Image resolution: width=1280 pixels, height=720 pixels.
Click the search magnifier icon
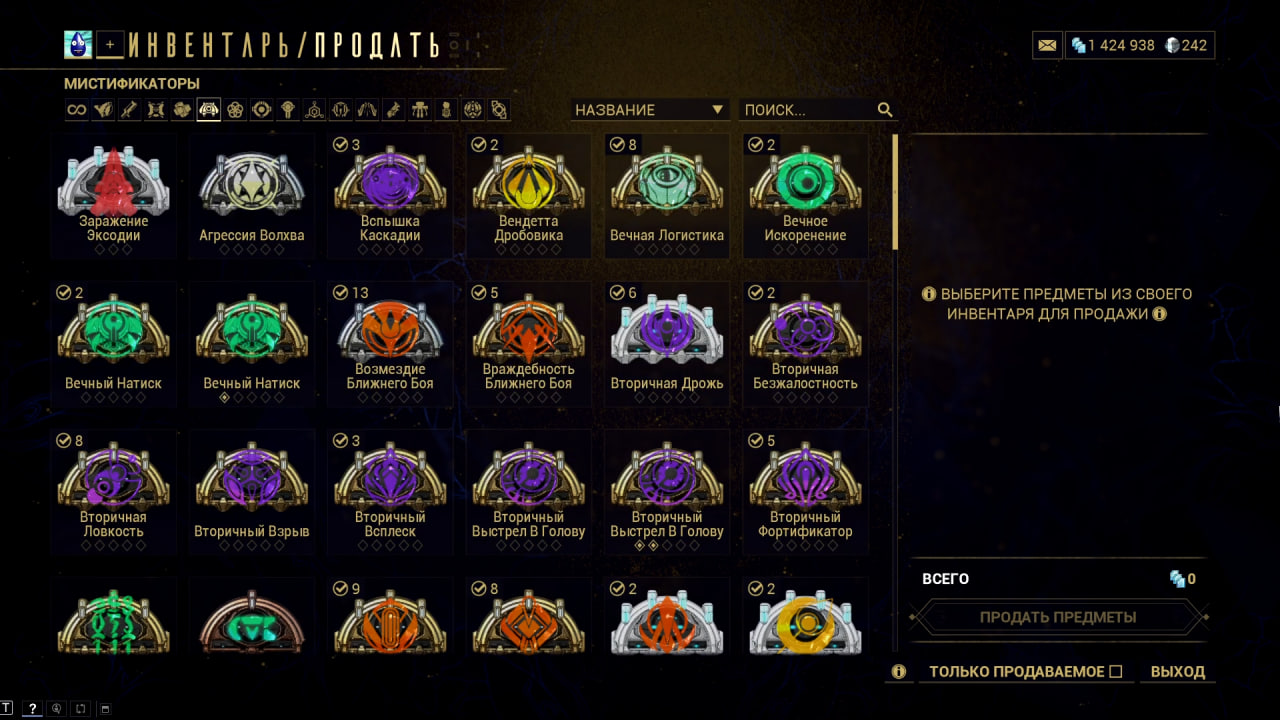click(885, 110)
